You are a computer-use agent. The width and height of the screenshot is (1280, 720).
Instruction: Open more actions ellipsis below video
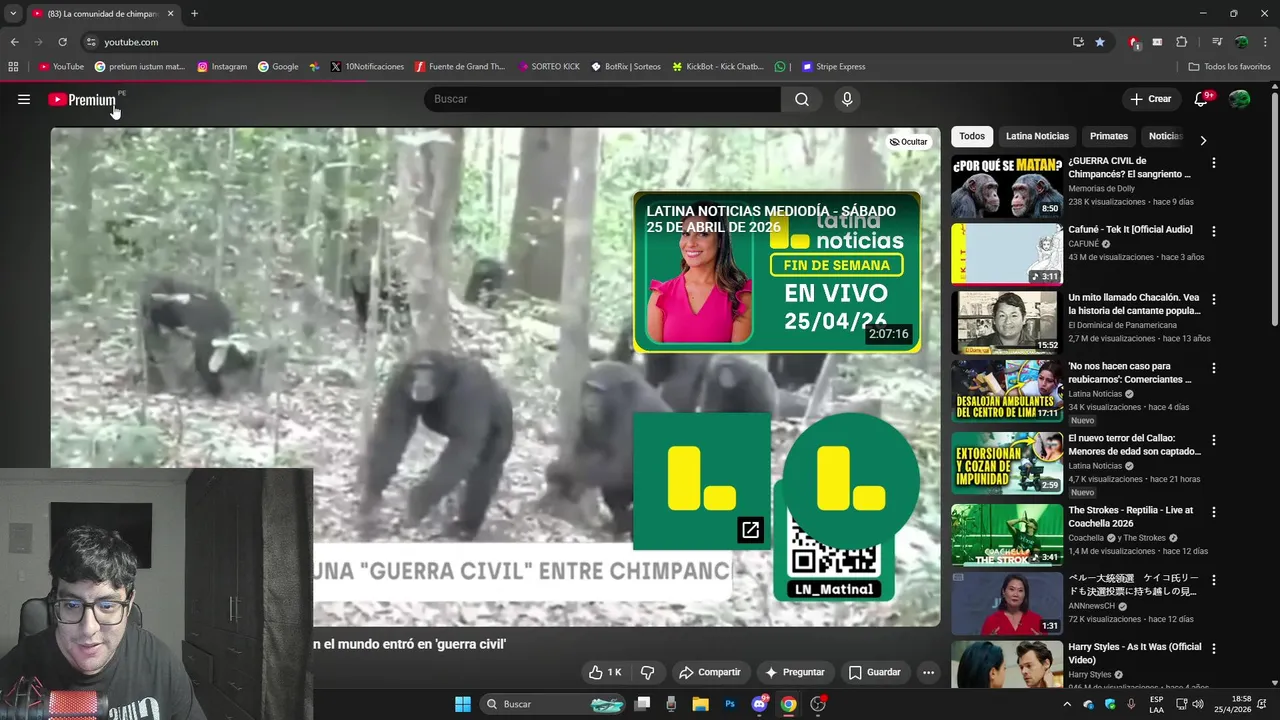(x=928, y=672)
